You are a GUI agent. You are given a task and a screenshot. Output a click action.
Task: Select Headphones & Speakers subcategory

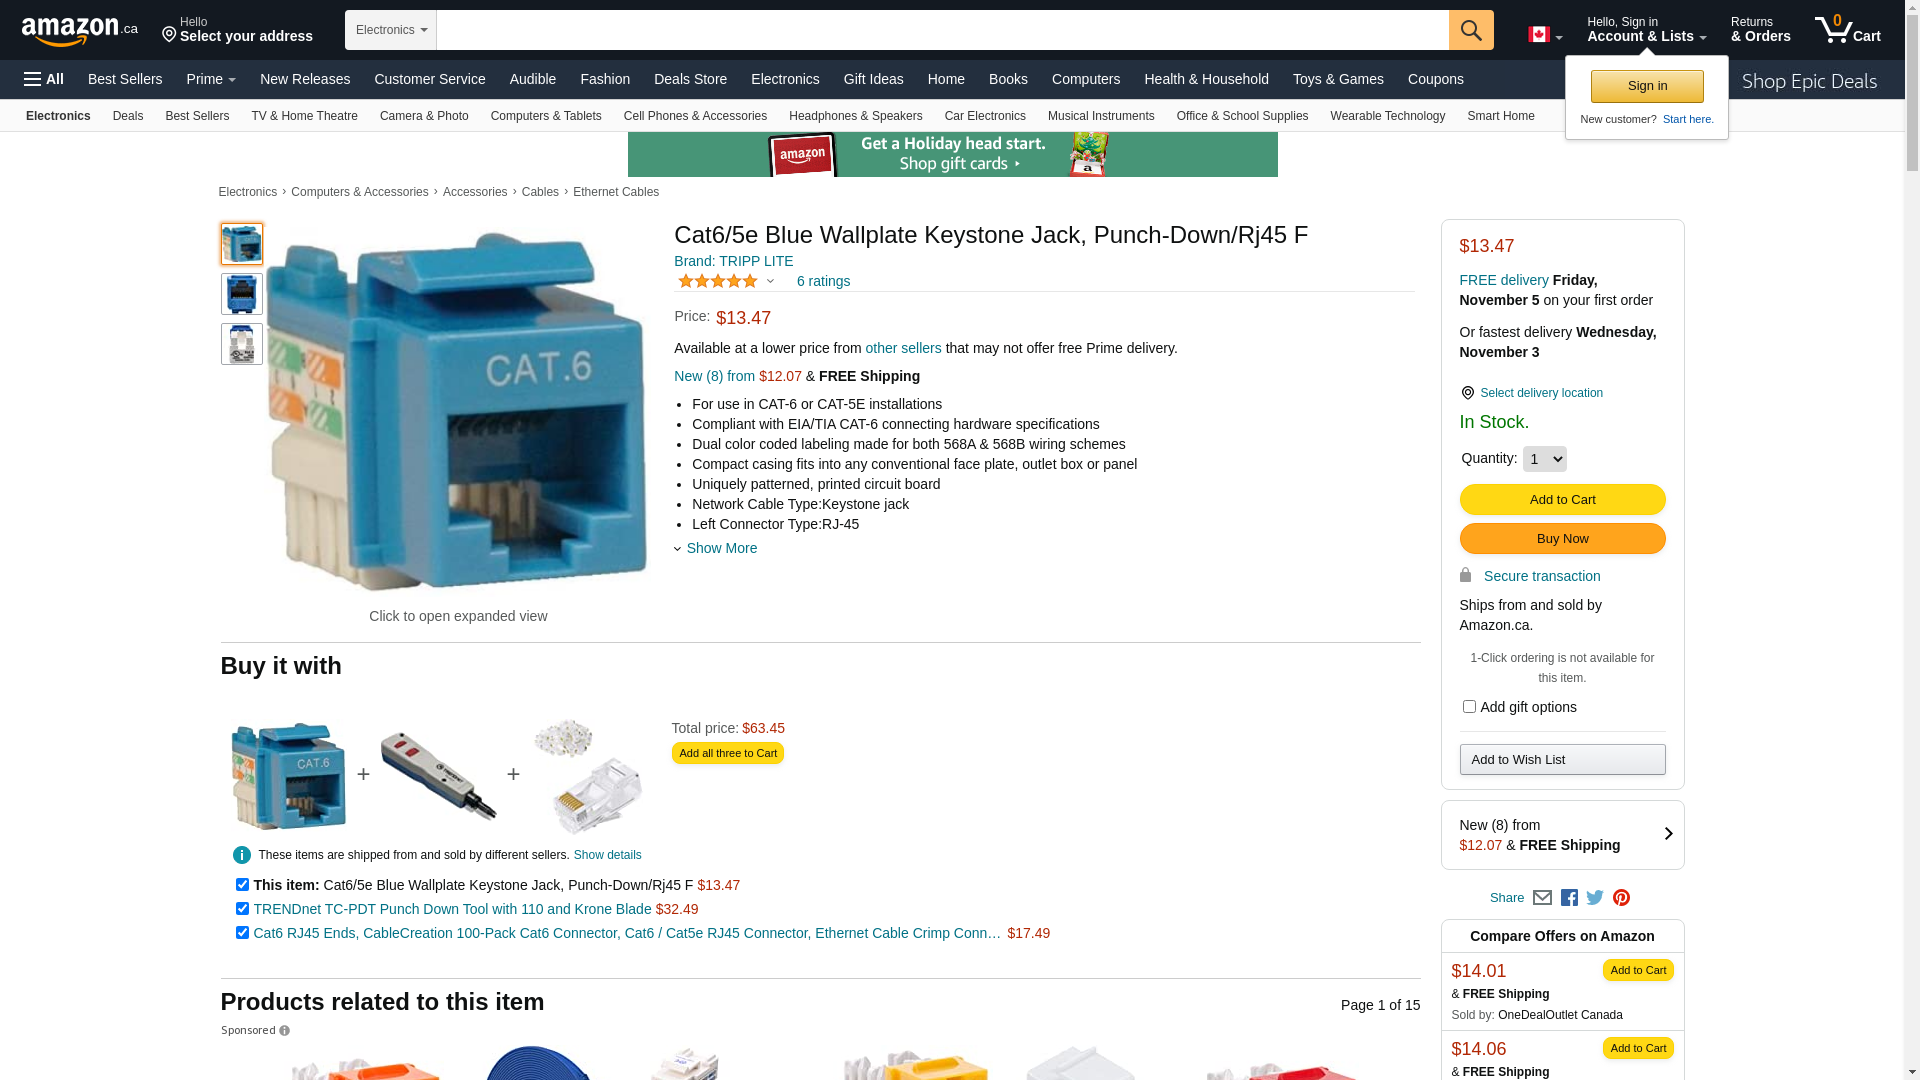click(855, 116)
